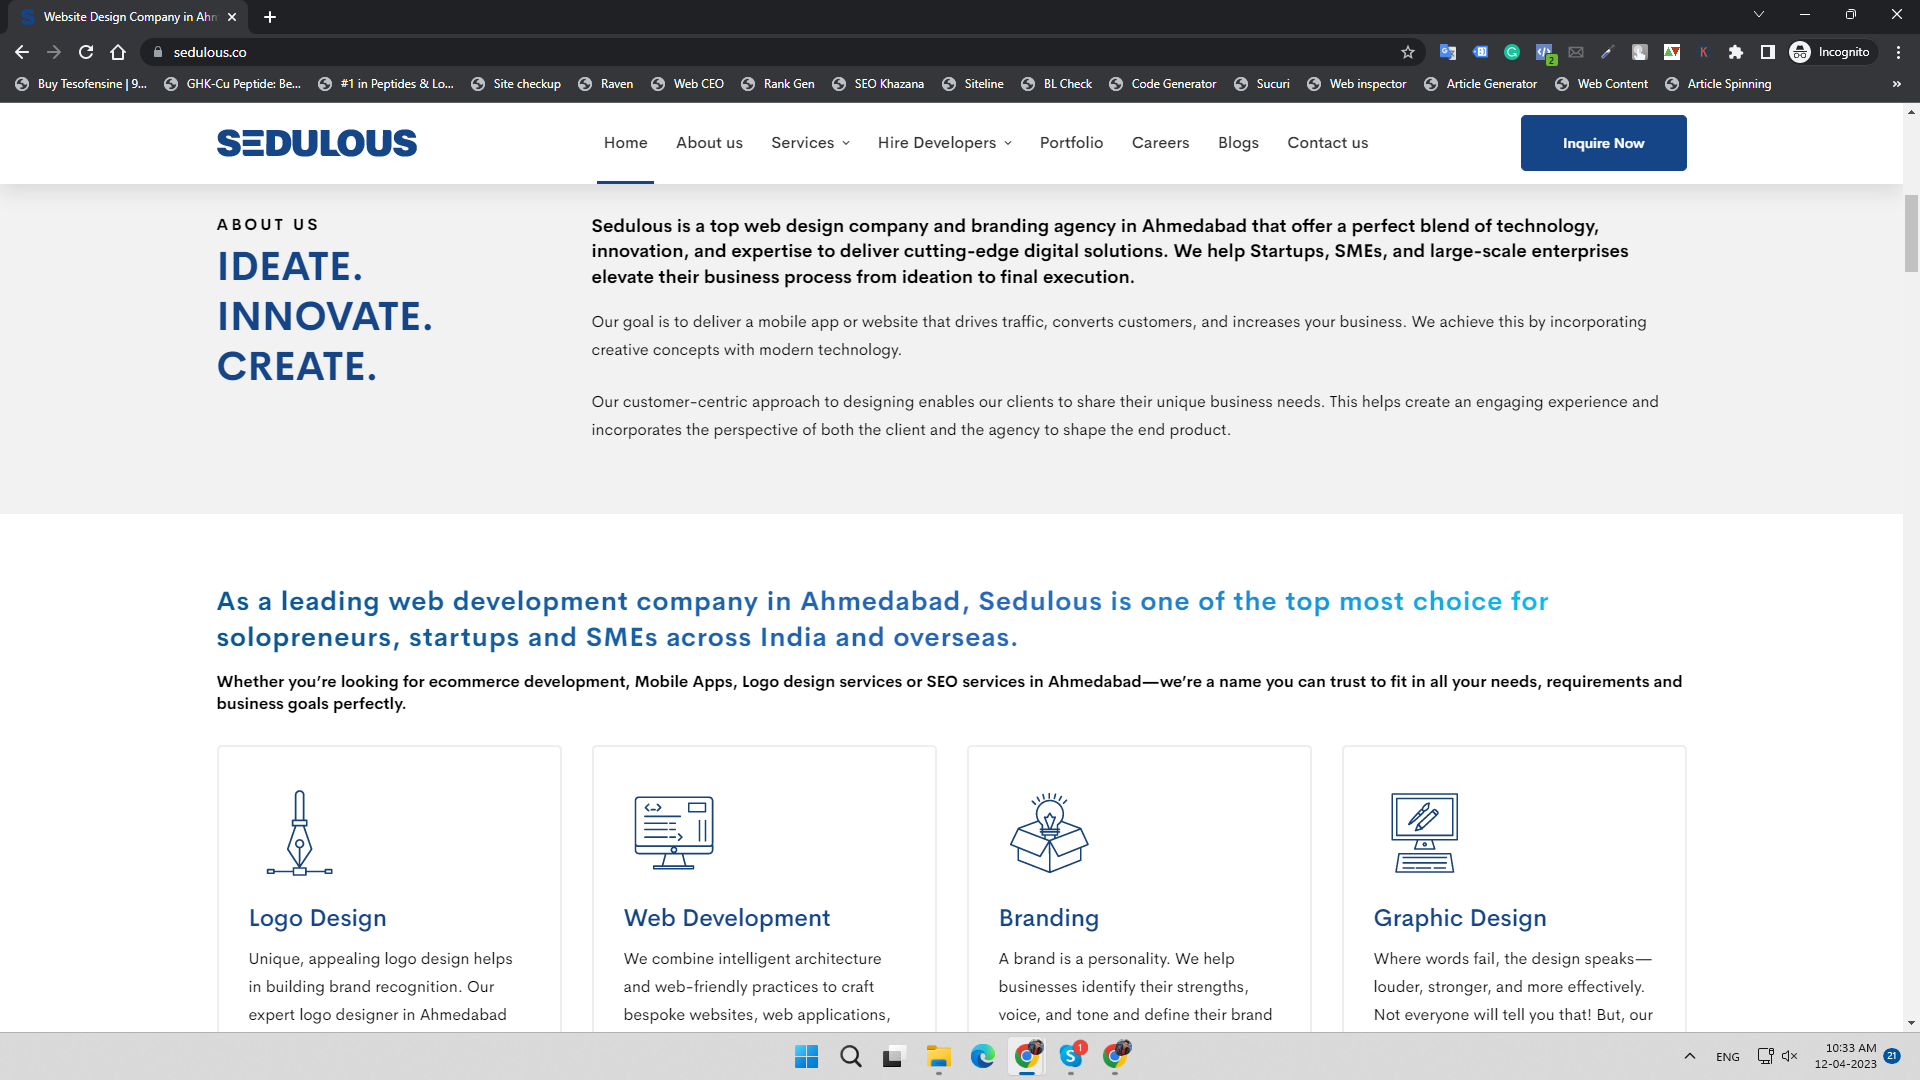Image resolution: width=1920 pixels, height=1080 pixels.
Task: Click the page vertical scrollbar thumb
Action: click(x=1911, y=233)
